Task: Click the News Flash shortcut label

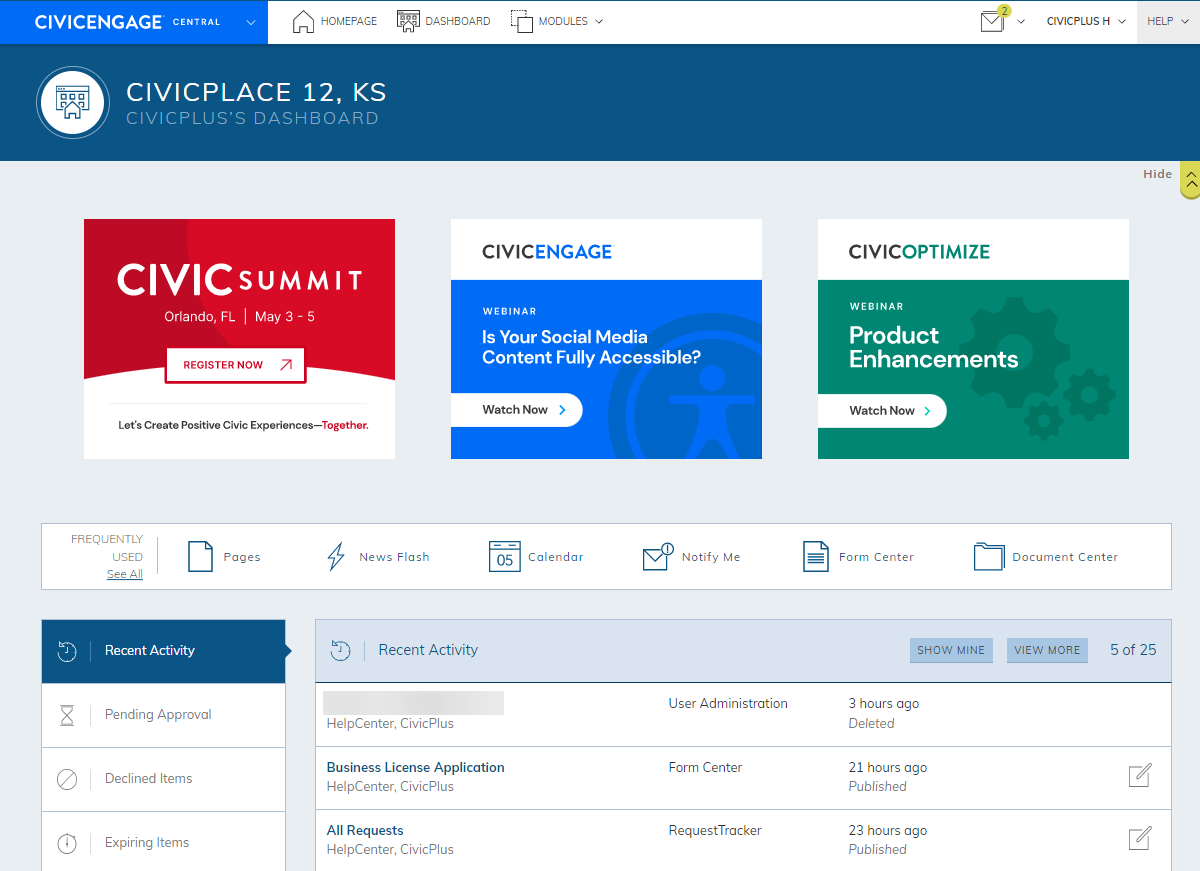Action: (394, 557)
